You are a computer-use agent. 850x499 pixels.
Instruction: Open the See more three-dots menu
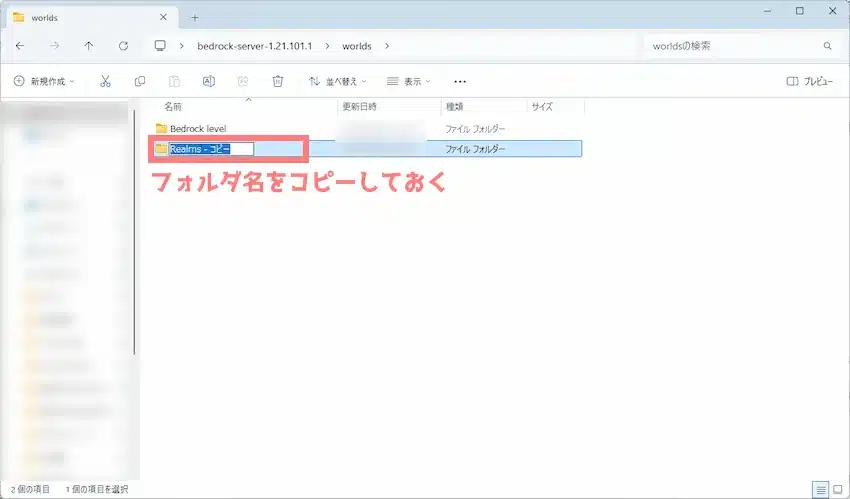point(460,81)
